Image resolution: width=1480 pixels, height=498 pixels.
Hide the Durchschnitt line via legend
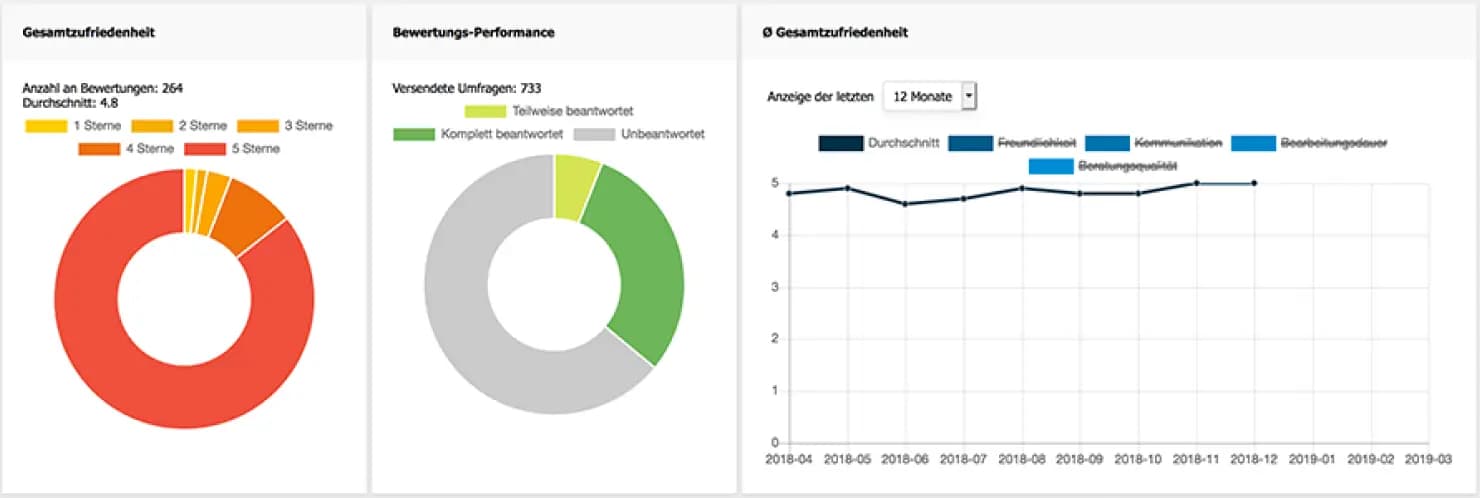click(x=878, y=143)
